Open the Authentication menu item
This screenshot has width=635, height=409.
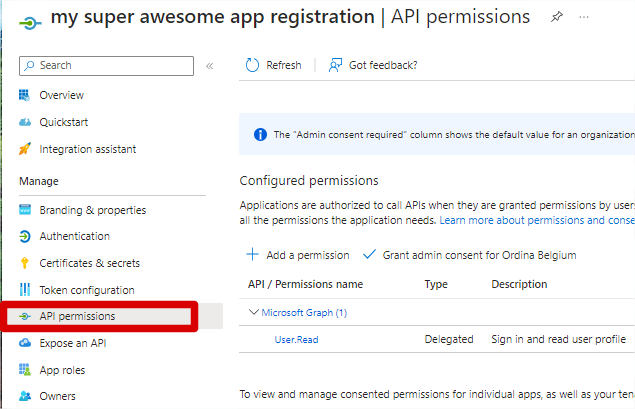point(74,236)
